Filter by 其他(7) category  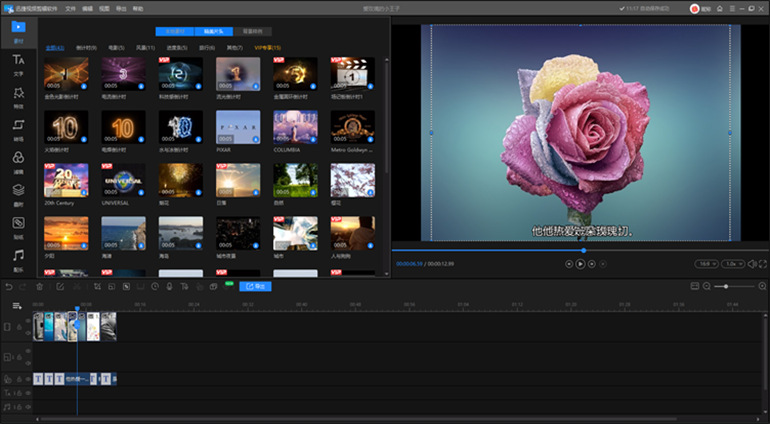point(235,48)
